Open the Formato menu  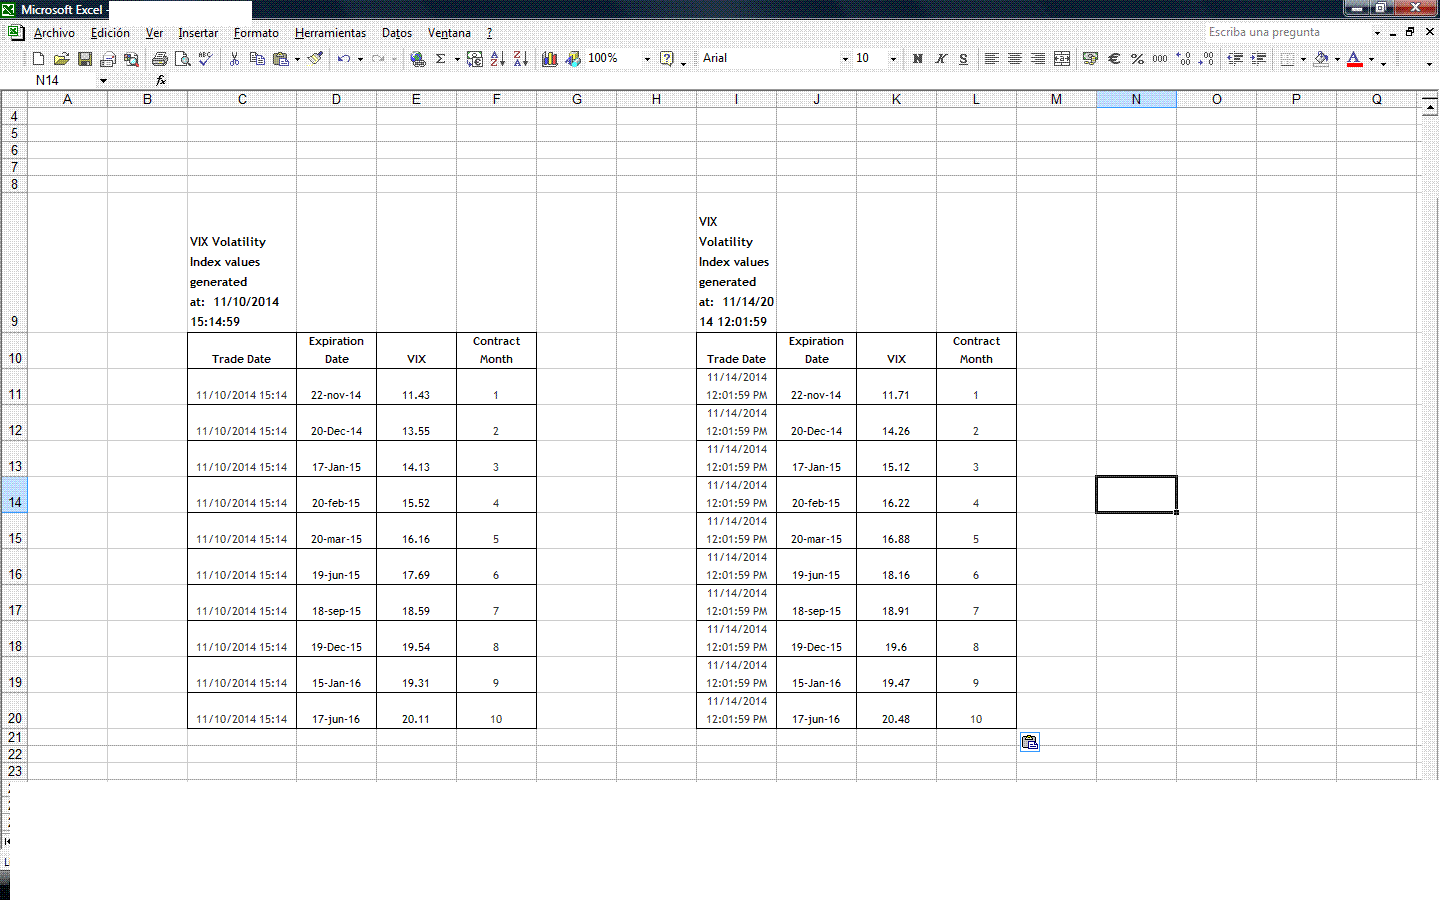(256, 33)
